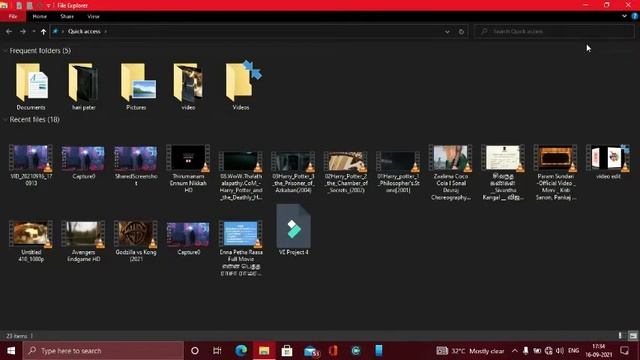Open the File menu tab
This screenshot has width=640, height=360.
pos(13,16)
